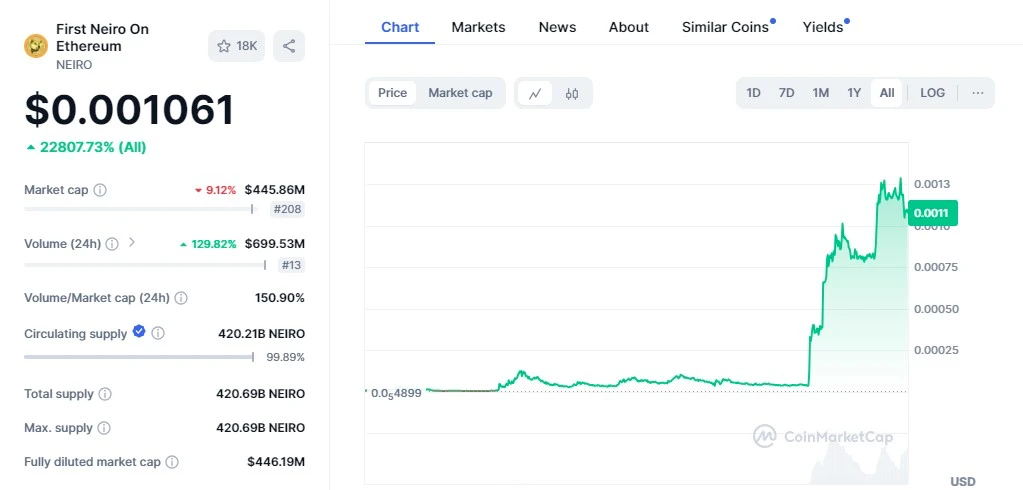Toggle chart to Price view
This screenshot has height=490, width=1023.
click(392, 93)
